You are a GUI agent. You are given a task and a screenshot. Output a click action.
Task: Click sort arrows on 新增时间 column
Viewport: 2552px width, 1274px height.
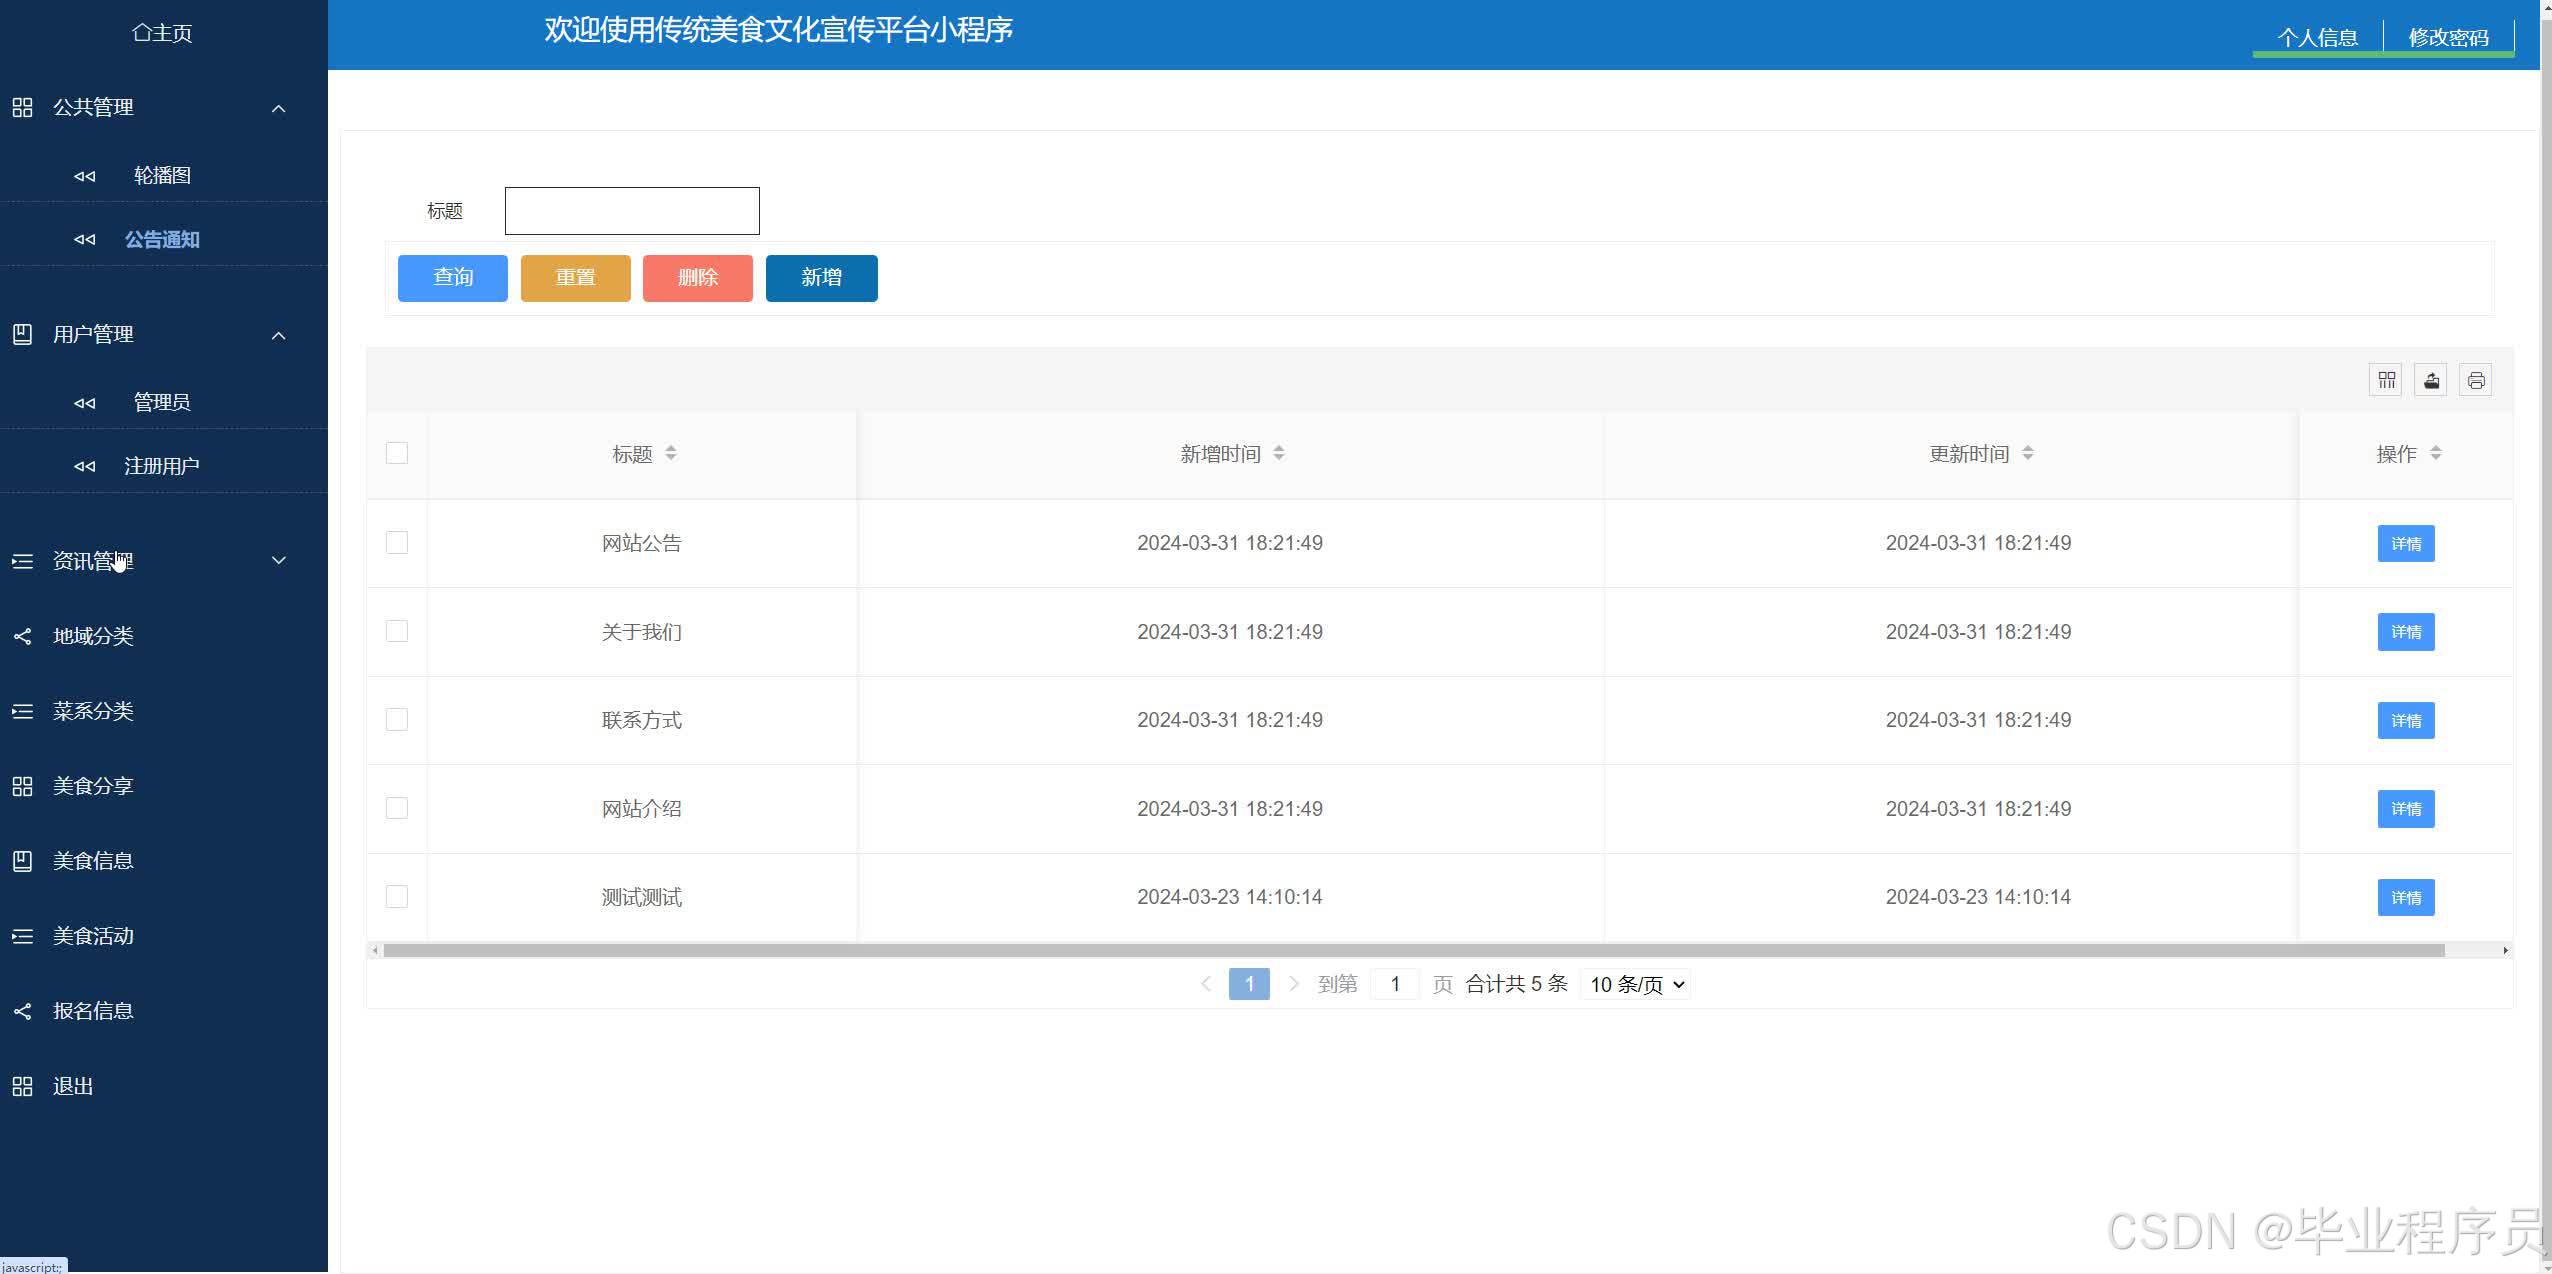(x=1279, y=453)
